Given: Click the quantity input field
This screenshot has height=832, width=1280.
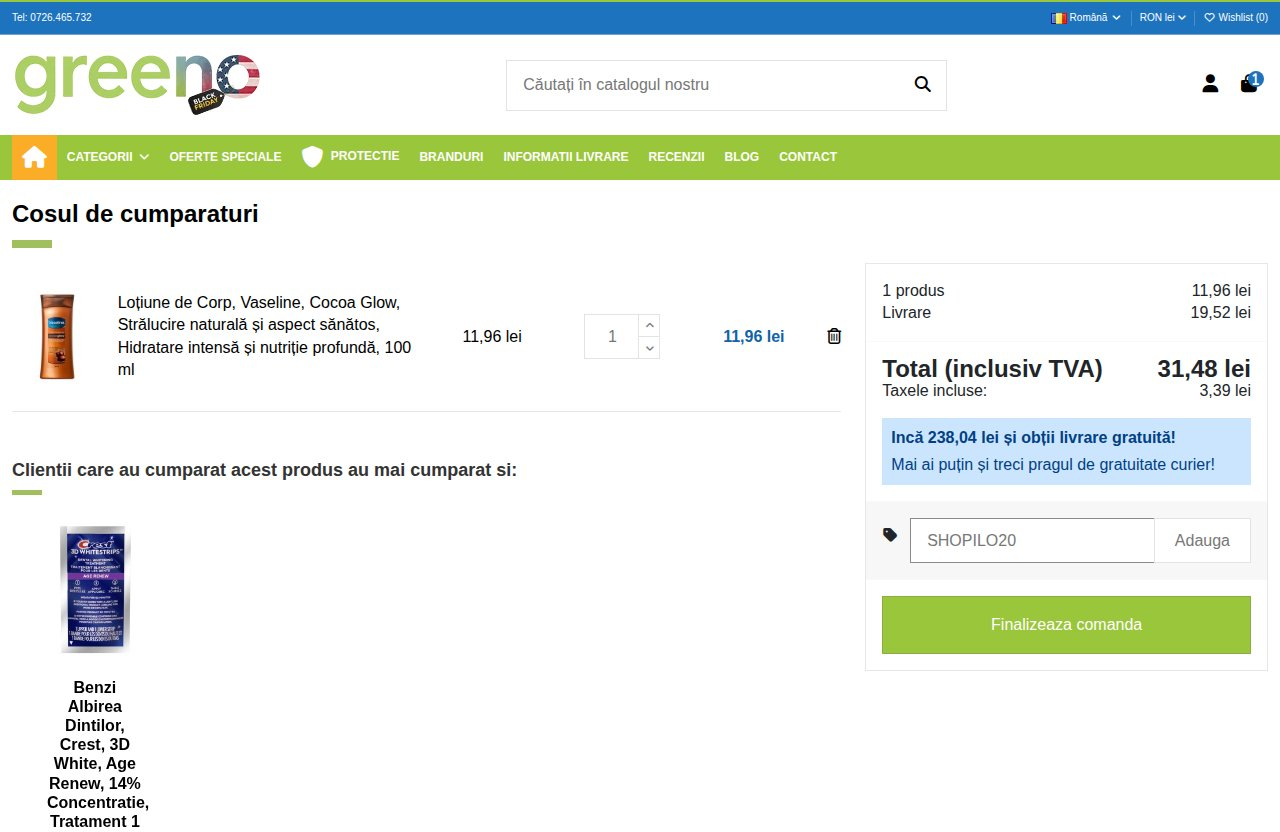Looking at the screenshot, I should click(x=612, y=337).
